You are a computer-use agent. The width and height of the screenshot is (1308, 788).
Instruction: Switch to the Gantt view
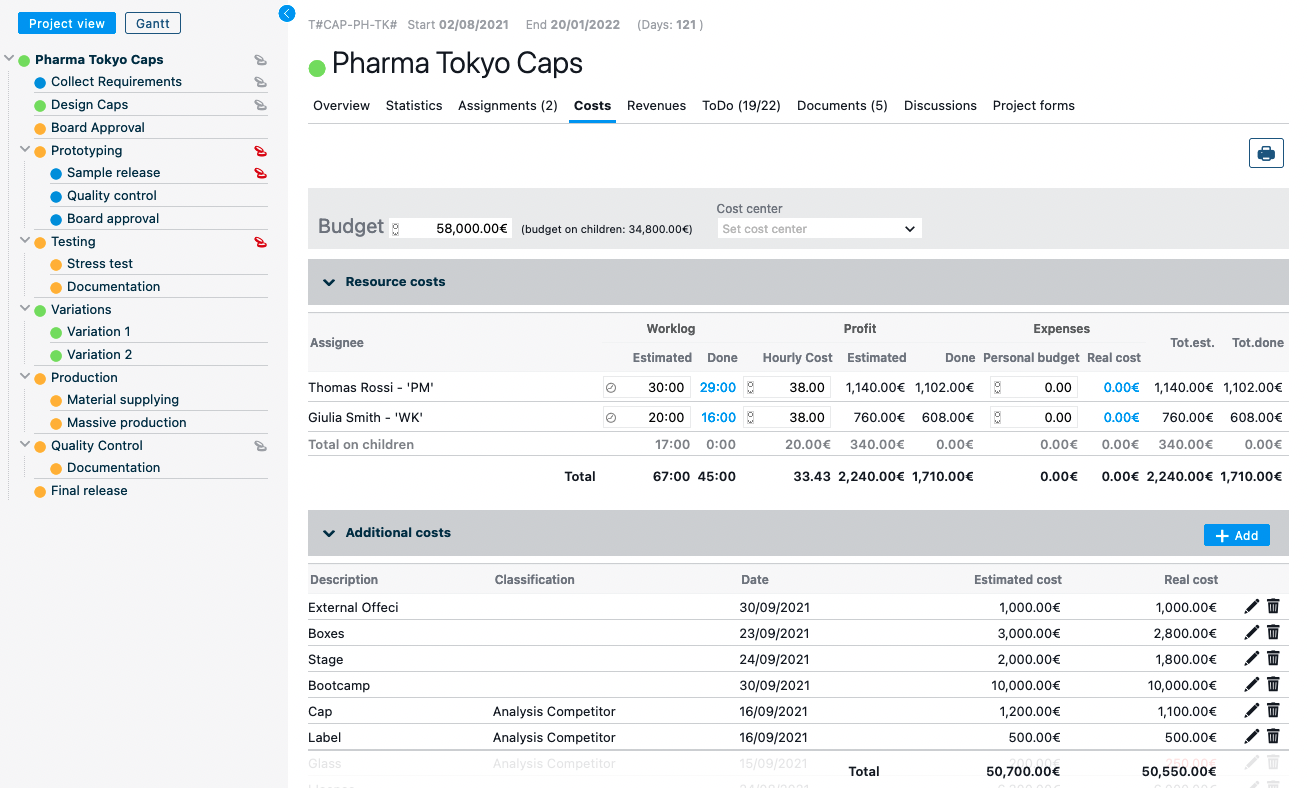point(152,24)
